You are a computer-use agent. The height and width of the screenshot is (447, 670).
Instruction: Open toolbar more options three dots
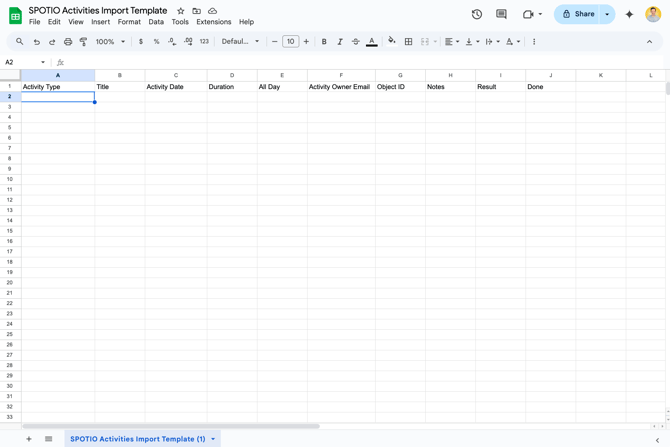click(x=534, y=41)
